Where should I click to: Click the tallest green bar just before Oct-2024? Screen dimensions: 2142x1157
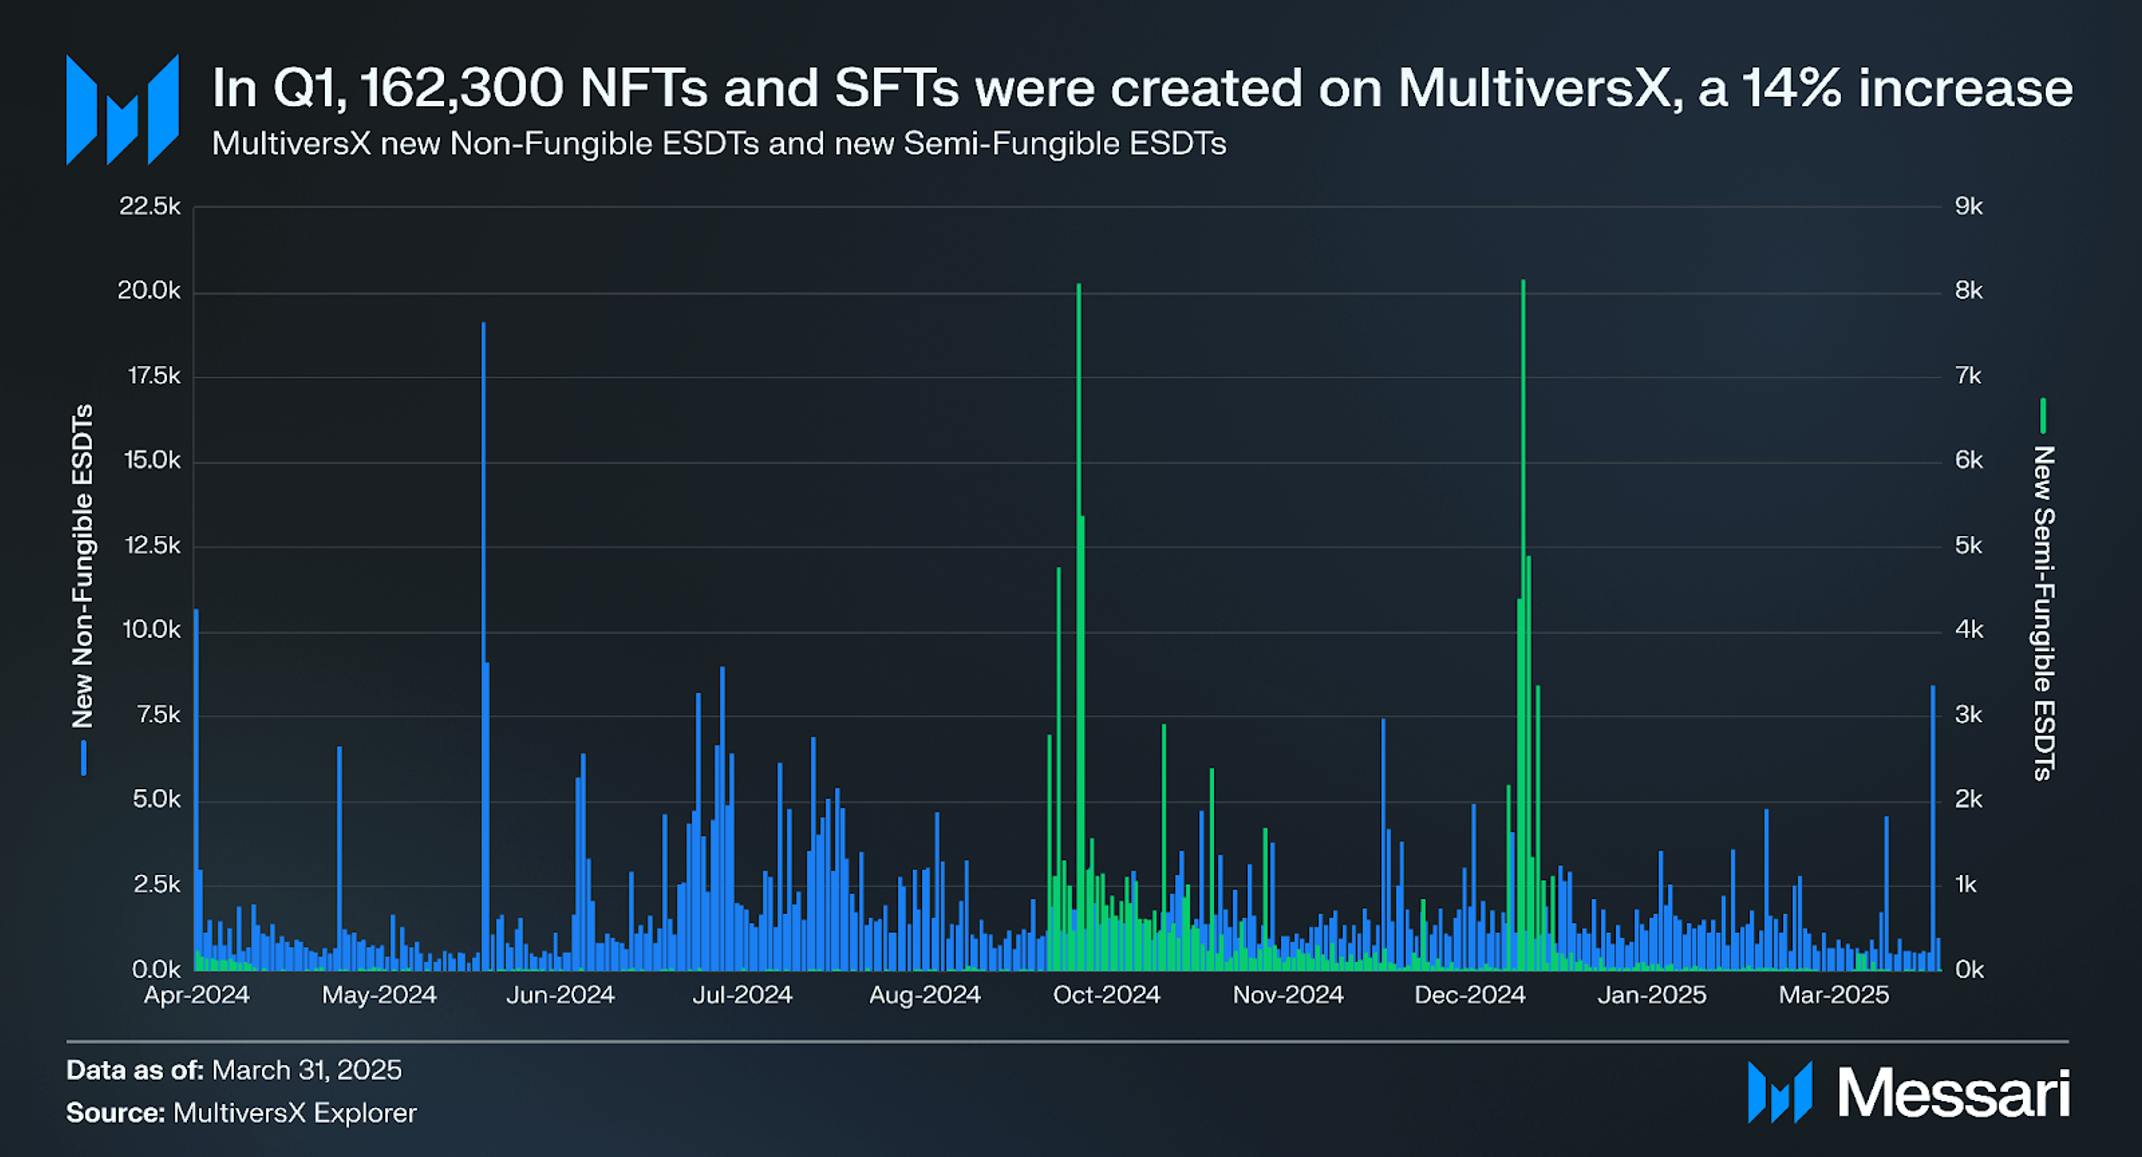click(1078, 627)
